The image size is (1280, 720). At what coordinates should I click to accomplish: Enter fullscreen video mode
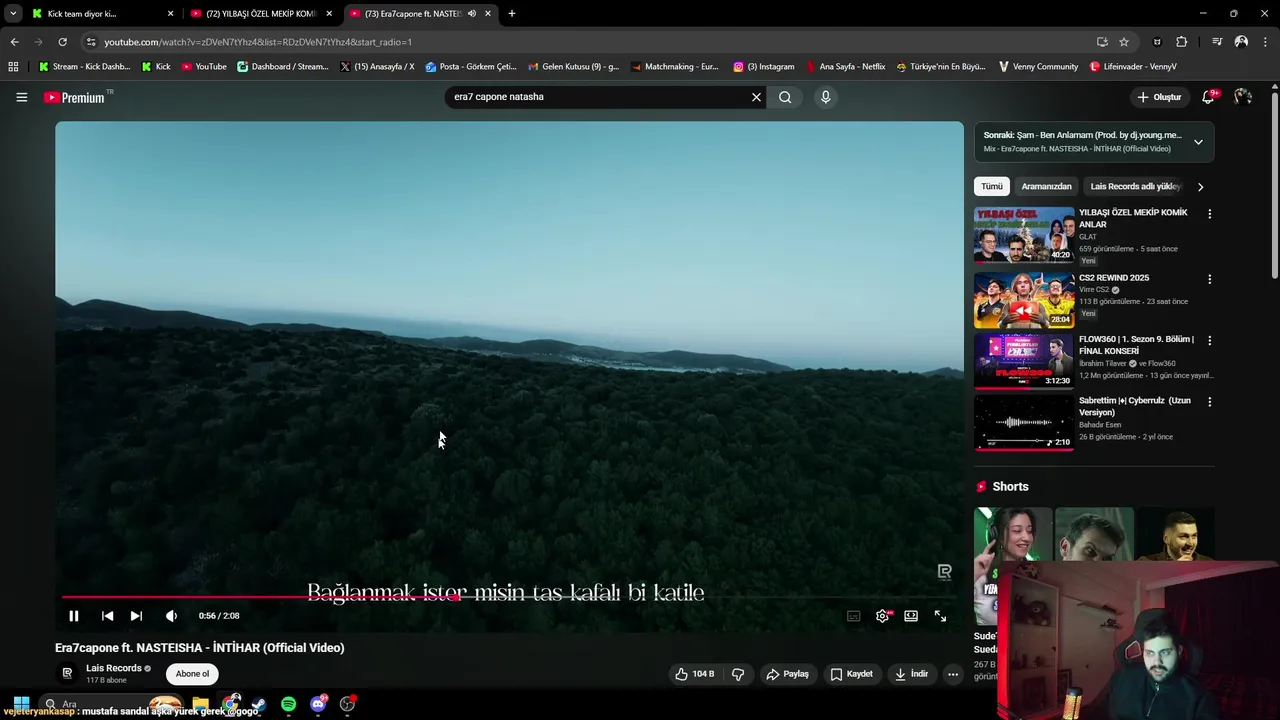940,616
